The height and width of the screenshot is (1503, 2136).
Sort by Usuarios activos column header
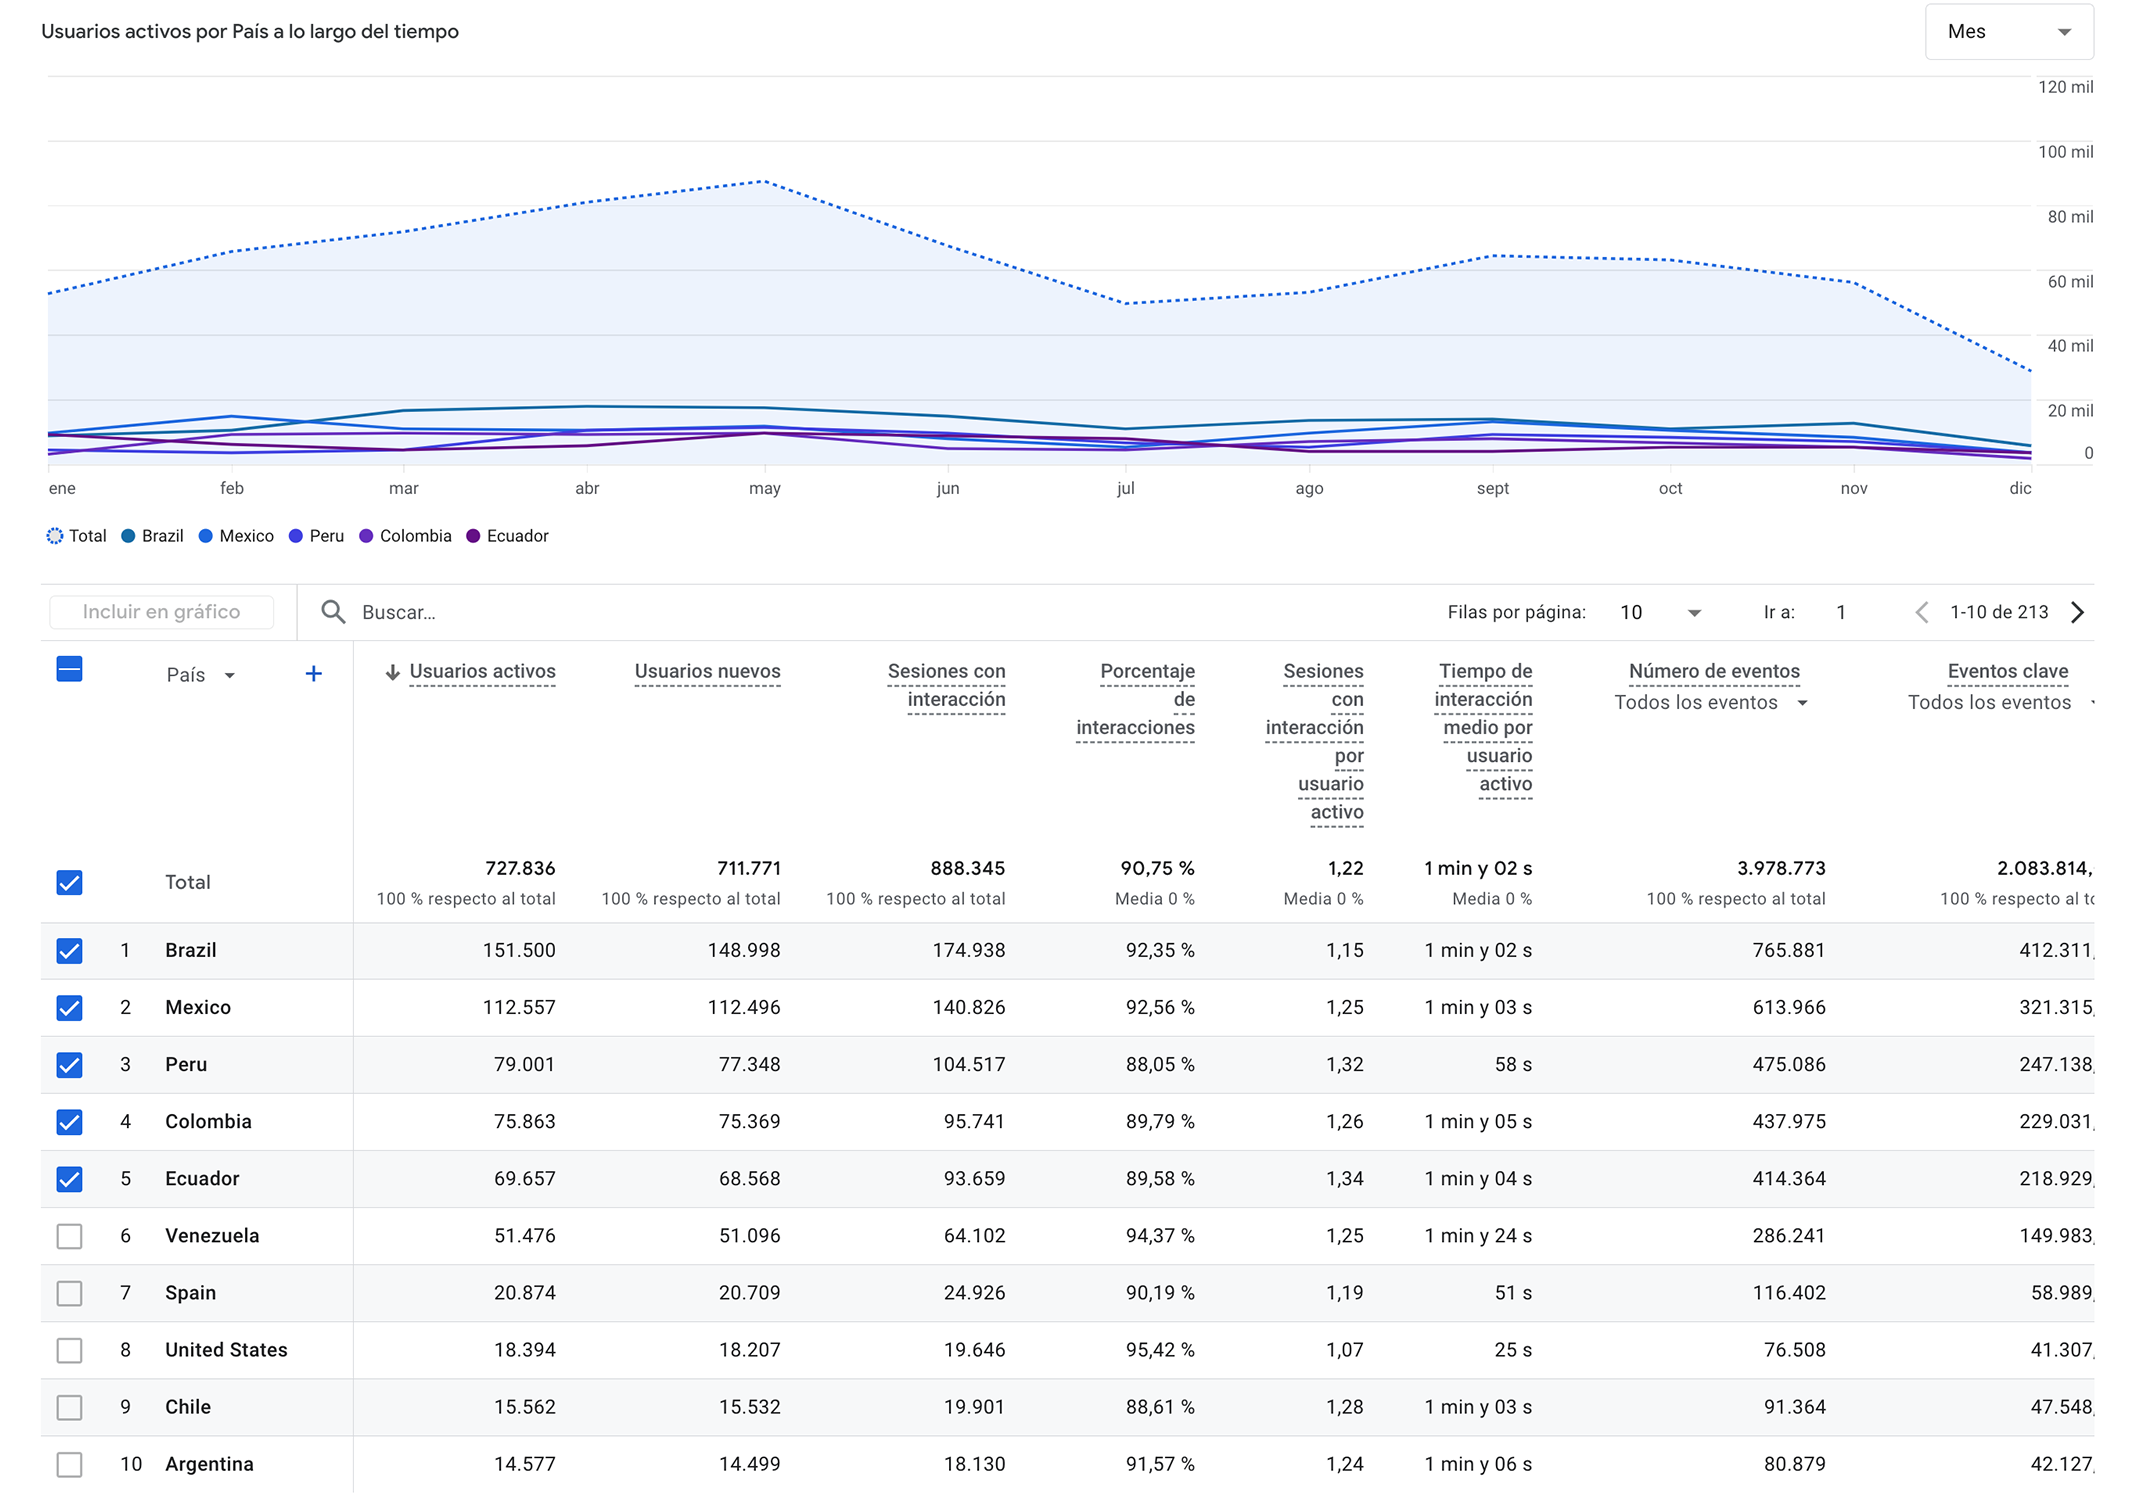[482, 672]
